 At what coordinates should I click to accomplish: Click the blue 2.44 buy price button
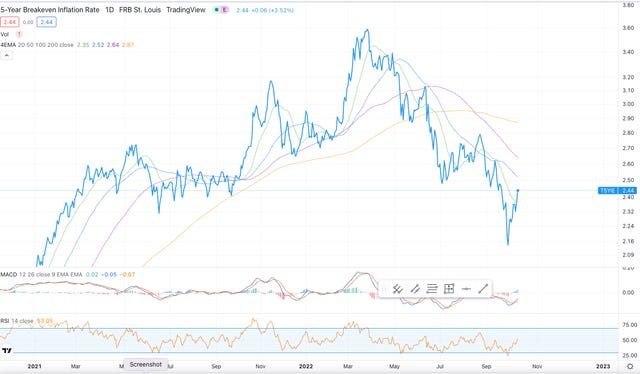[47, 22]
